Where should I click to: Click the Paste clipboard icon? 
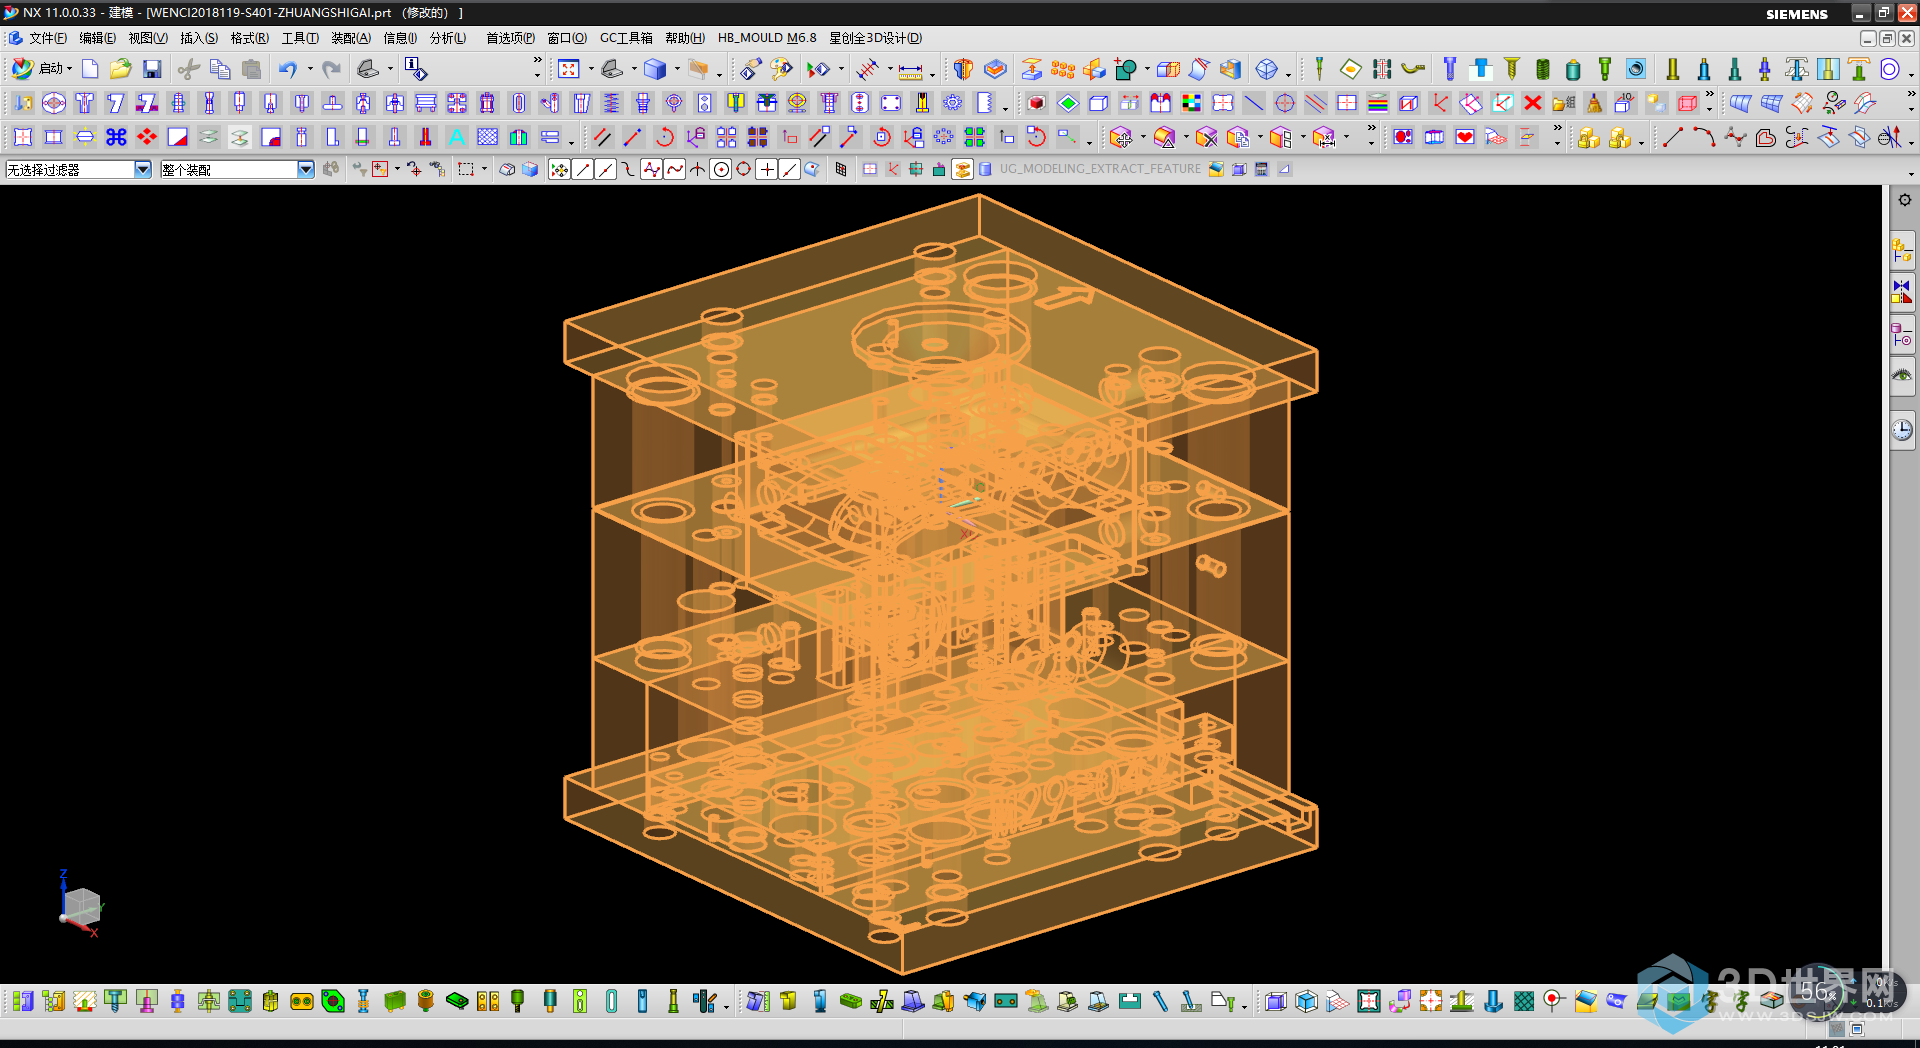click(252, 69)
